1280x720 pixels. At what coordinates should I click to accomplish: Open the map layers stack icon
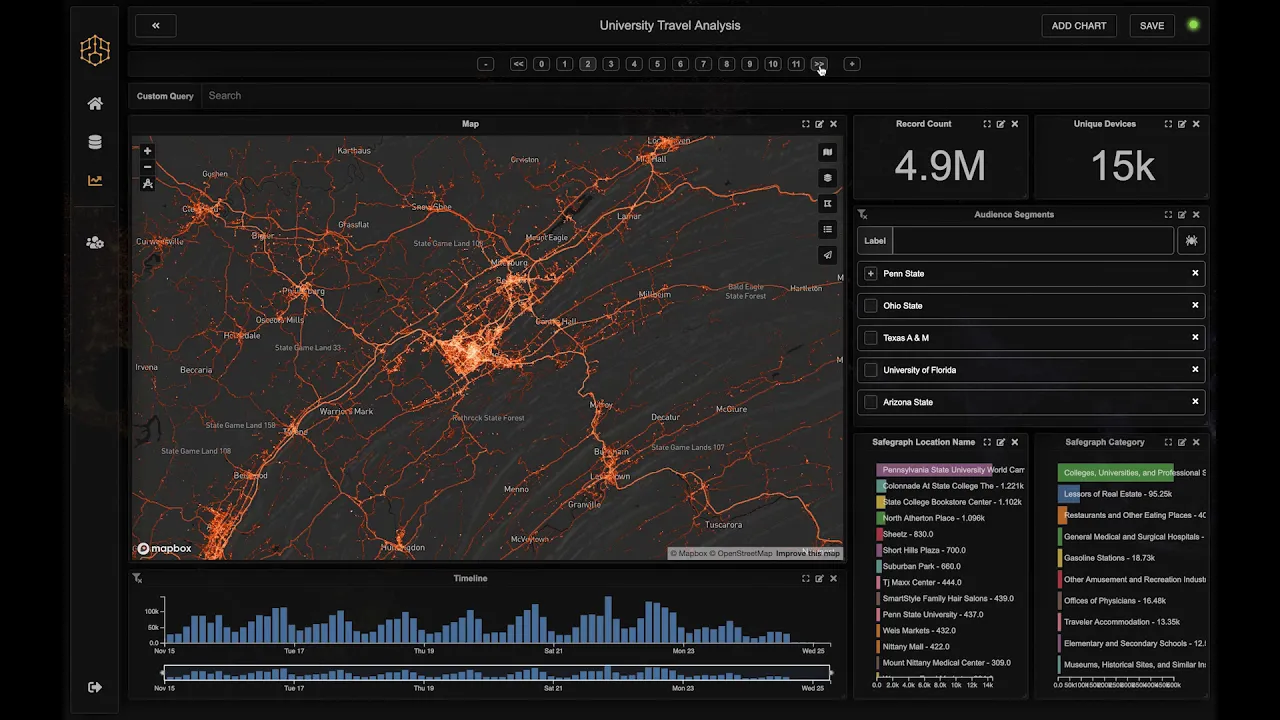(827, 178)
